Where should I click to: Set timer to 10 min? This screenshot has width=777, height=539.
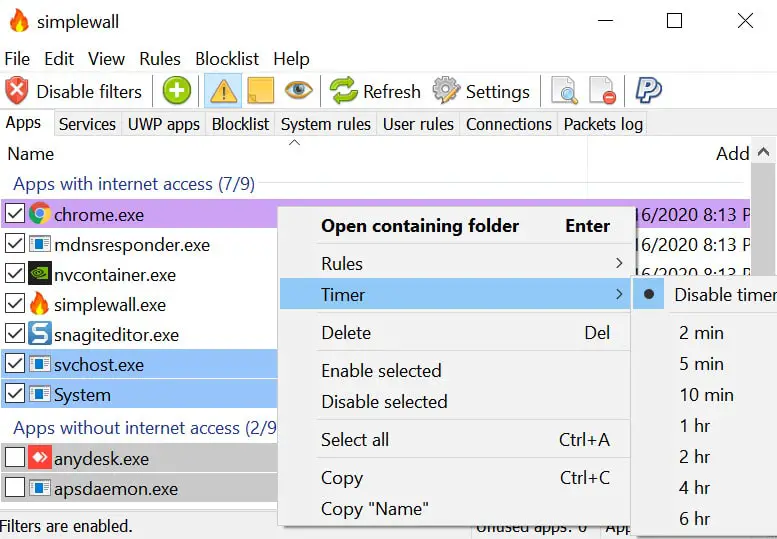[705, 395]
